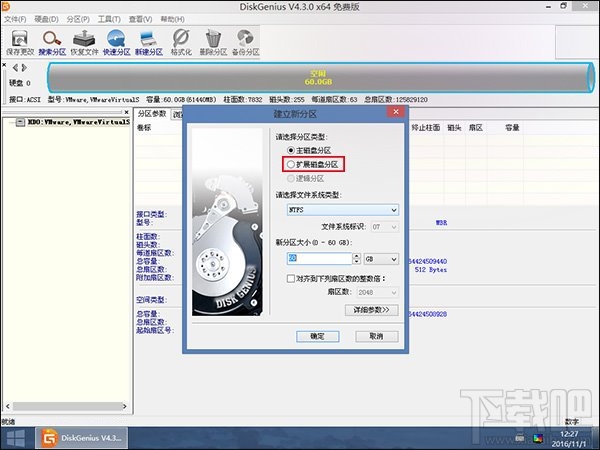Click the Recover Files (恢复文件) icon
The height and width of the screenshot is (450, 600).
84,42
